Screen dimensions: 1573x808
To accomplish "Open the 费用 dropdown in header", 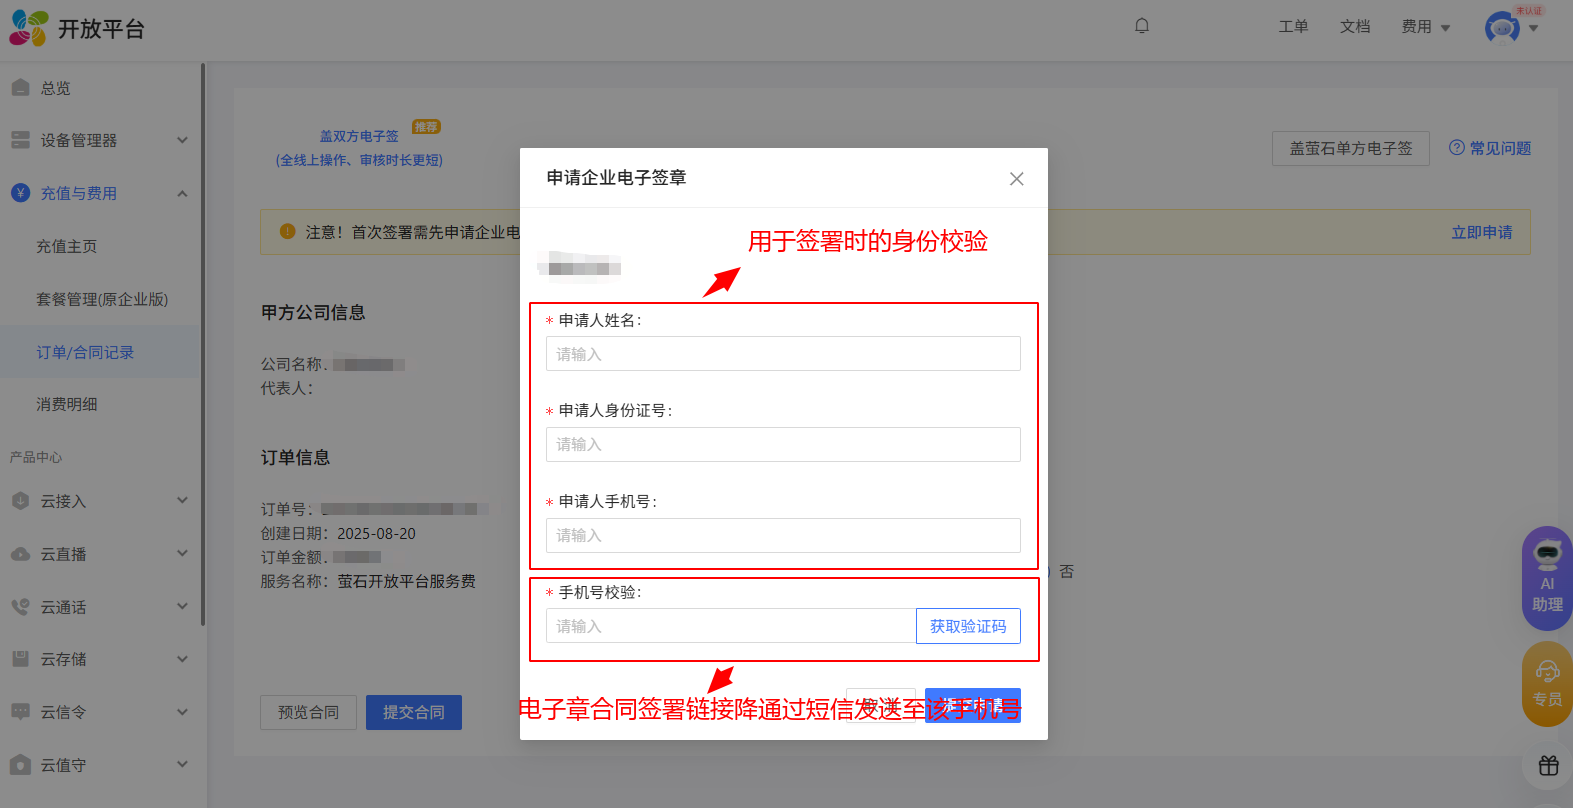I will pos(1425,27).
